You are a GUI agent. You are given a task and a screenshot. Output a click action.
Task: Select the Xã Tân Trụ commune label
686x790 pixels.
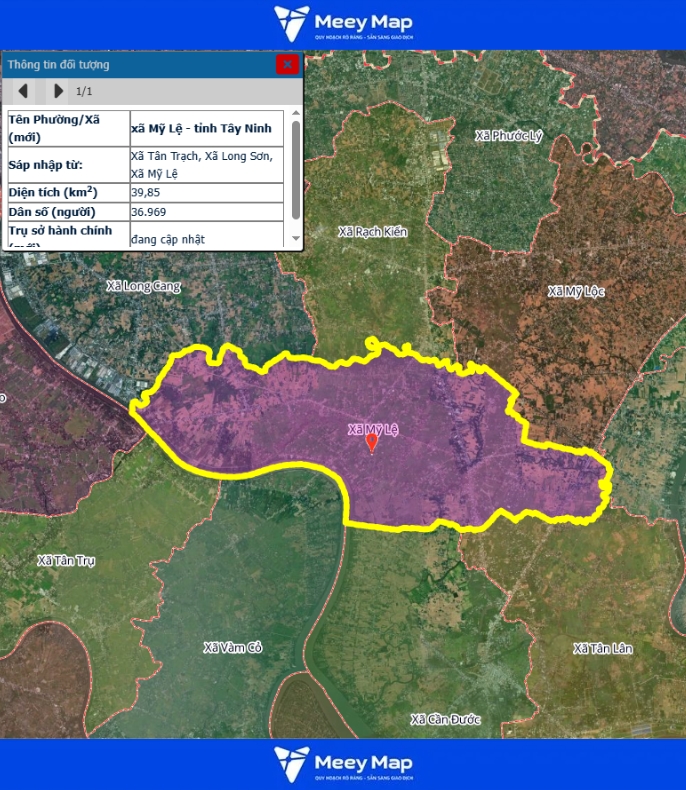click(x=66, y=561)
